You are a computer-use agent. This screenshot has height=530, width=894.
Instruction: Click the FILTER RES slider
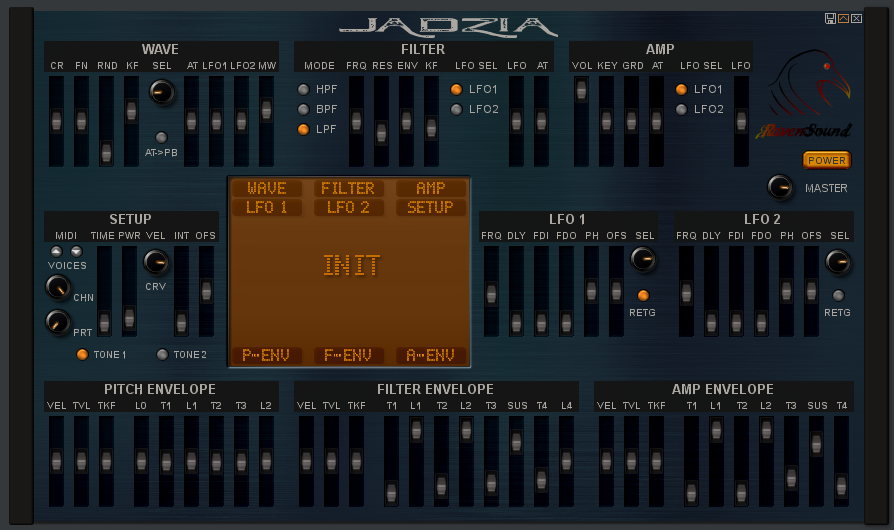tap(381, 121)
